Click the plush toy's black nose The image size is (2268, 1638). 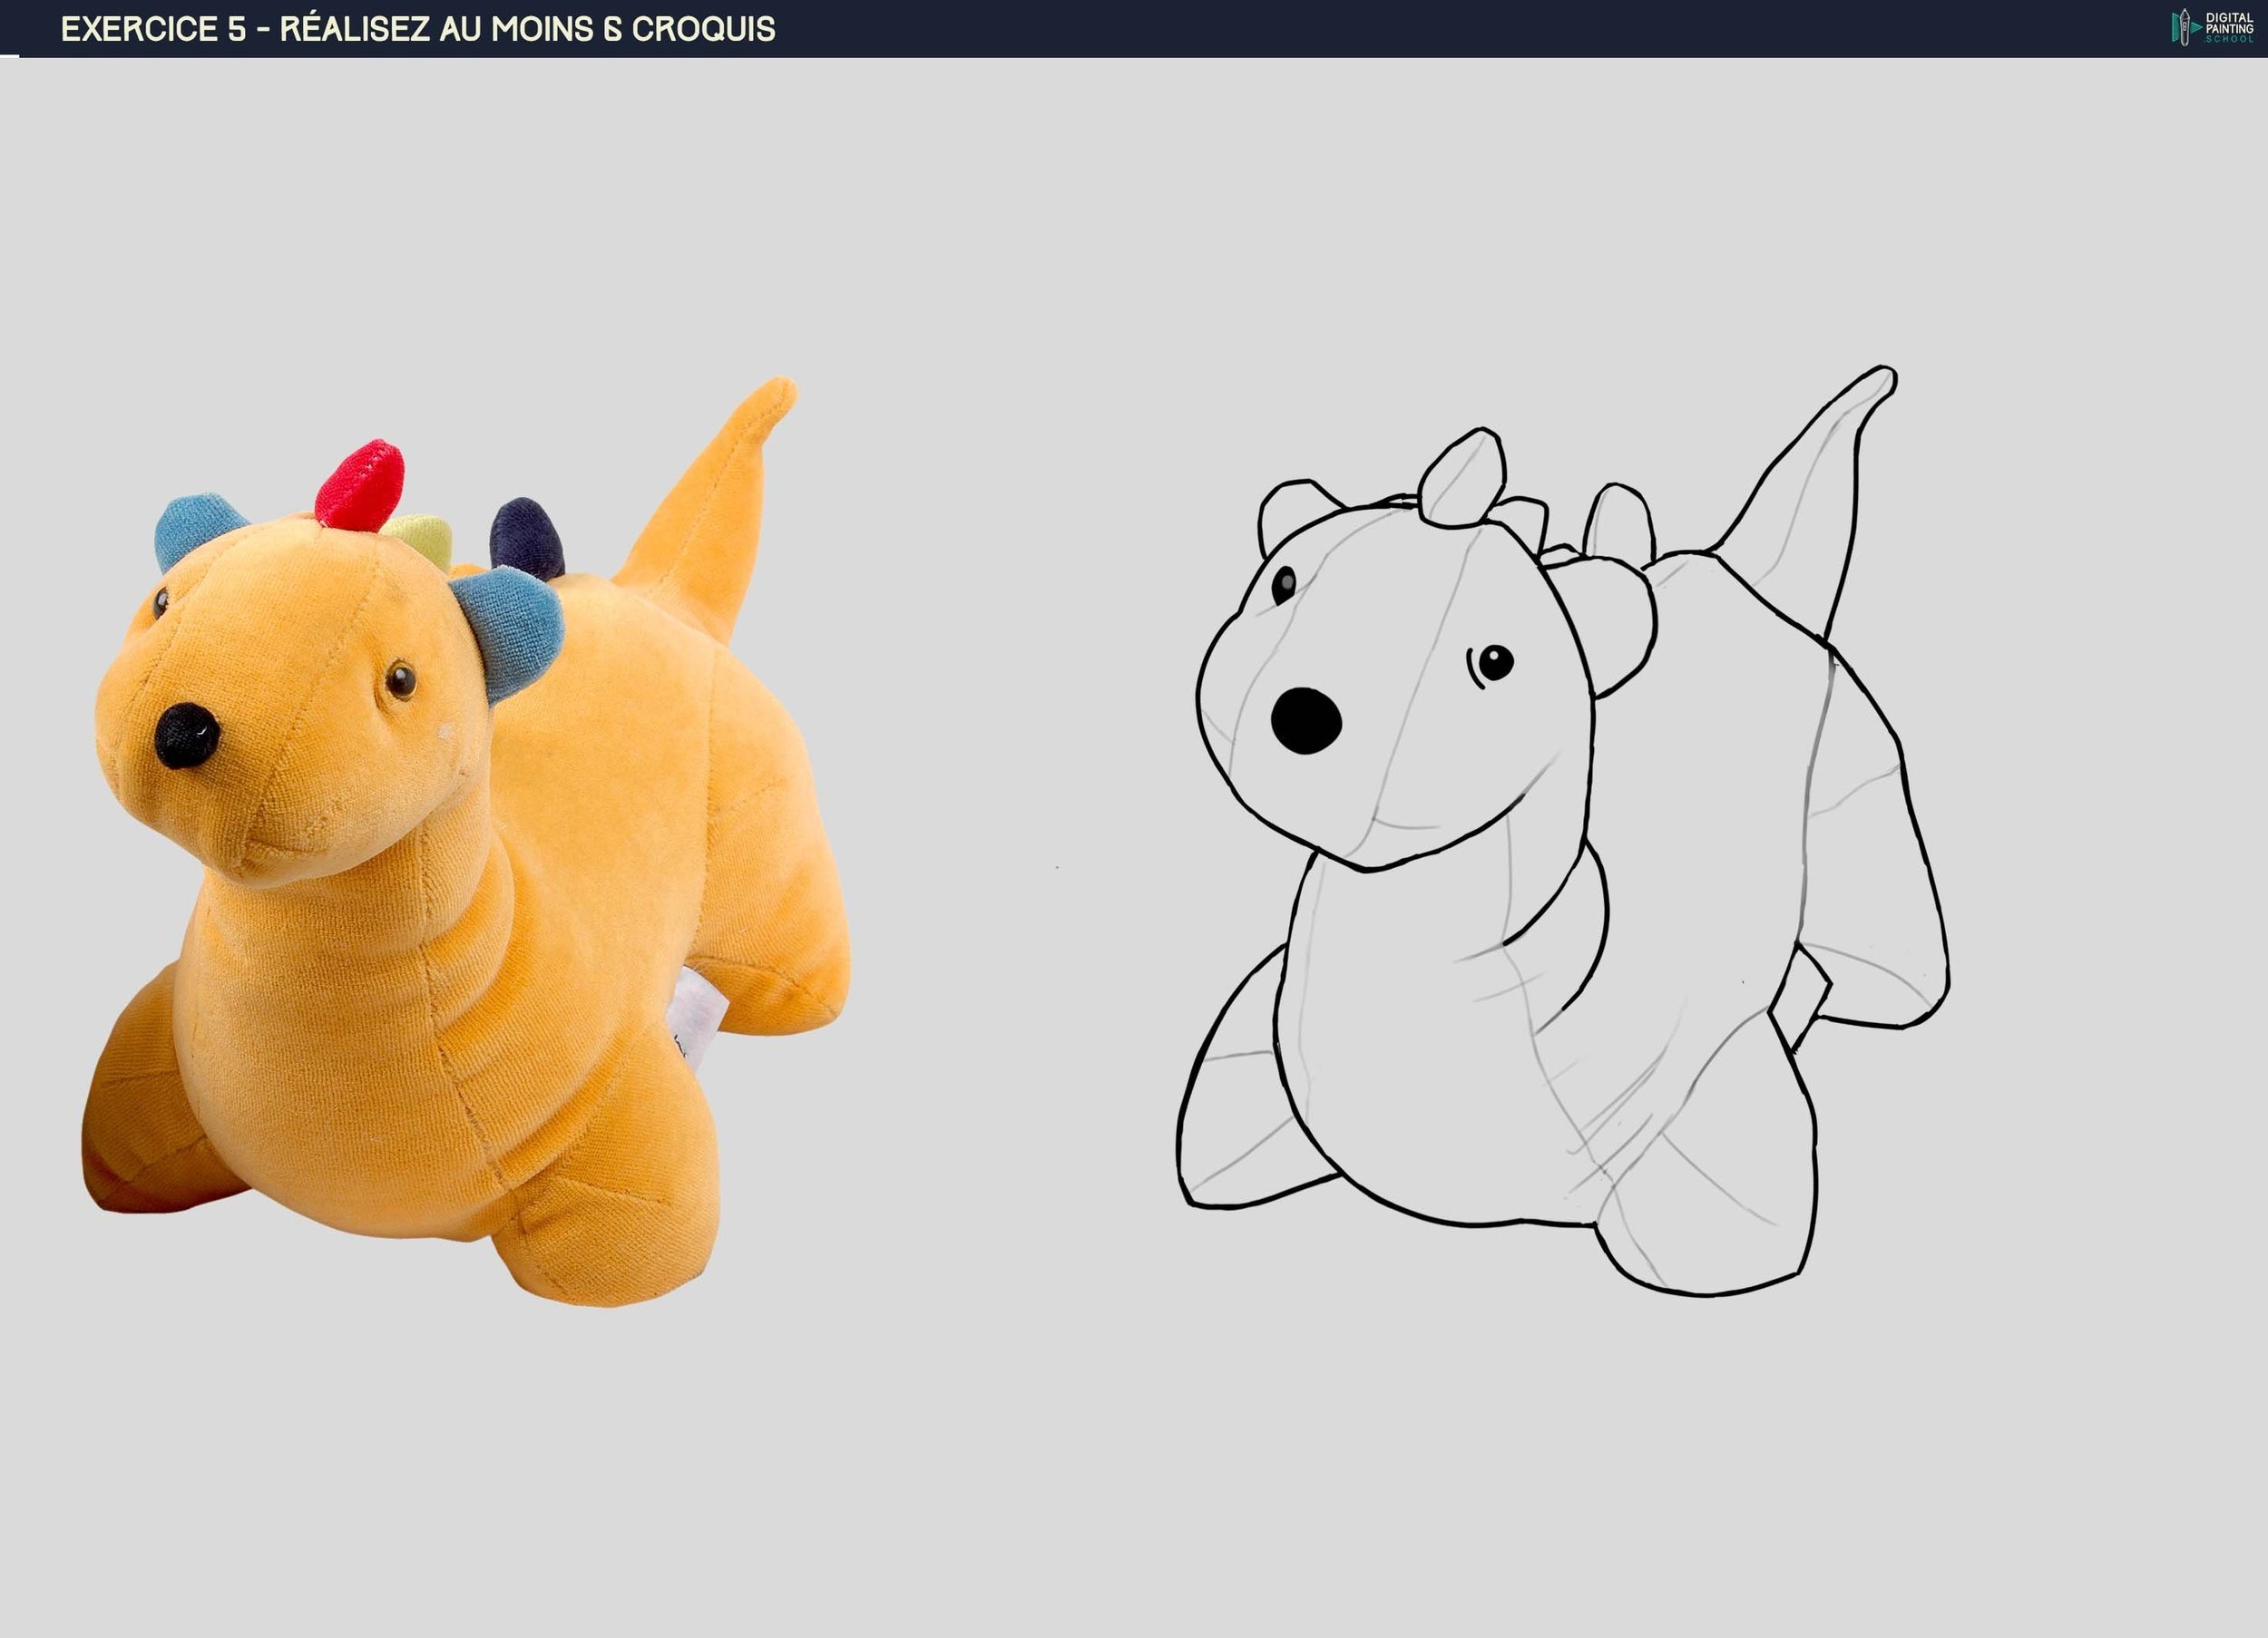tap(186, 735)
